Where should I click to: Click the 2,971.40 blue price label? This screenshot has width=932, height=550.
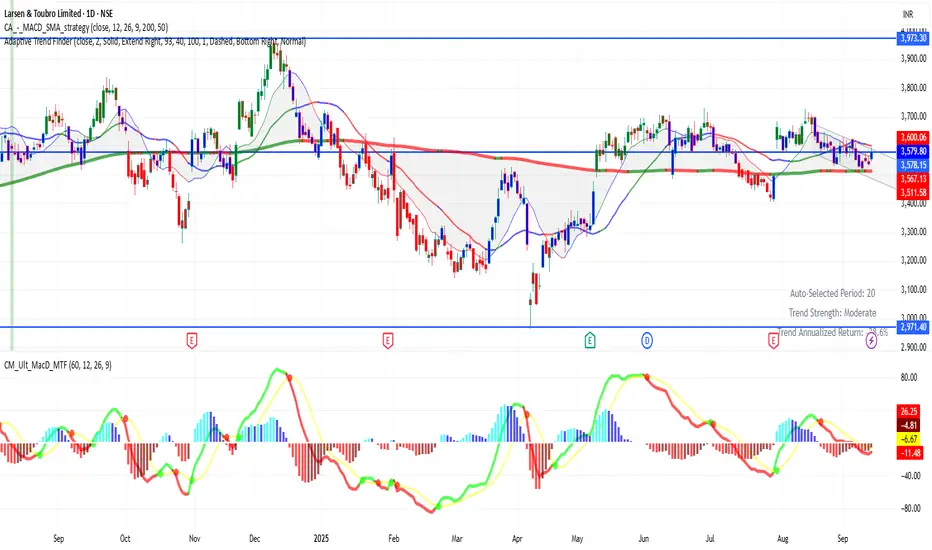tap(912, 327)
